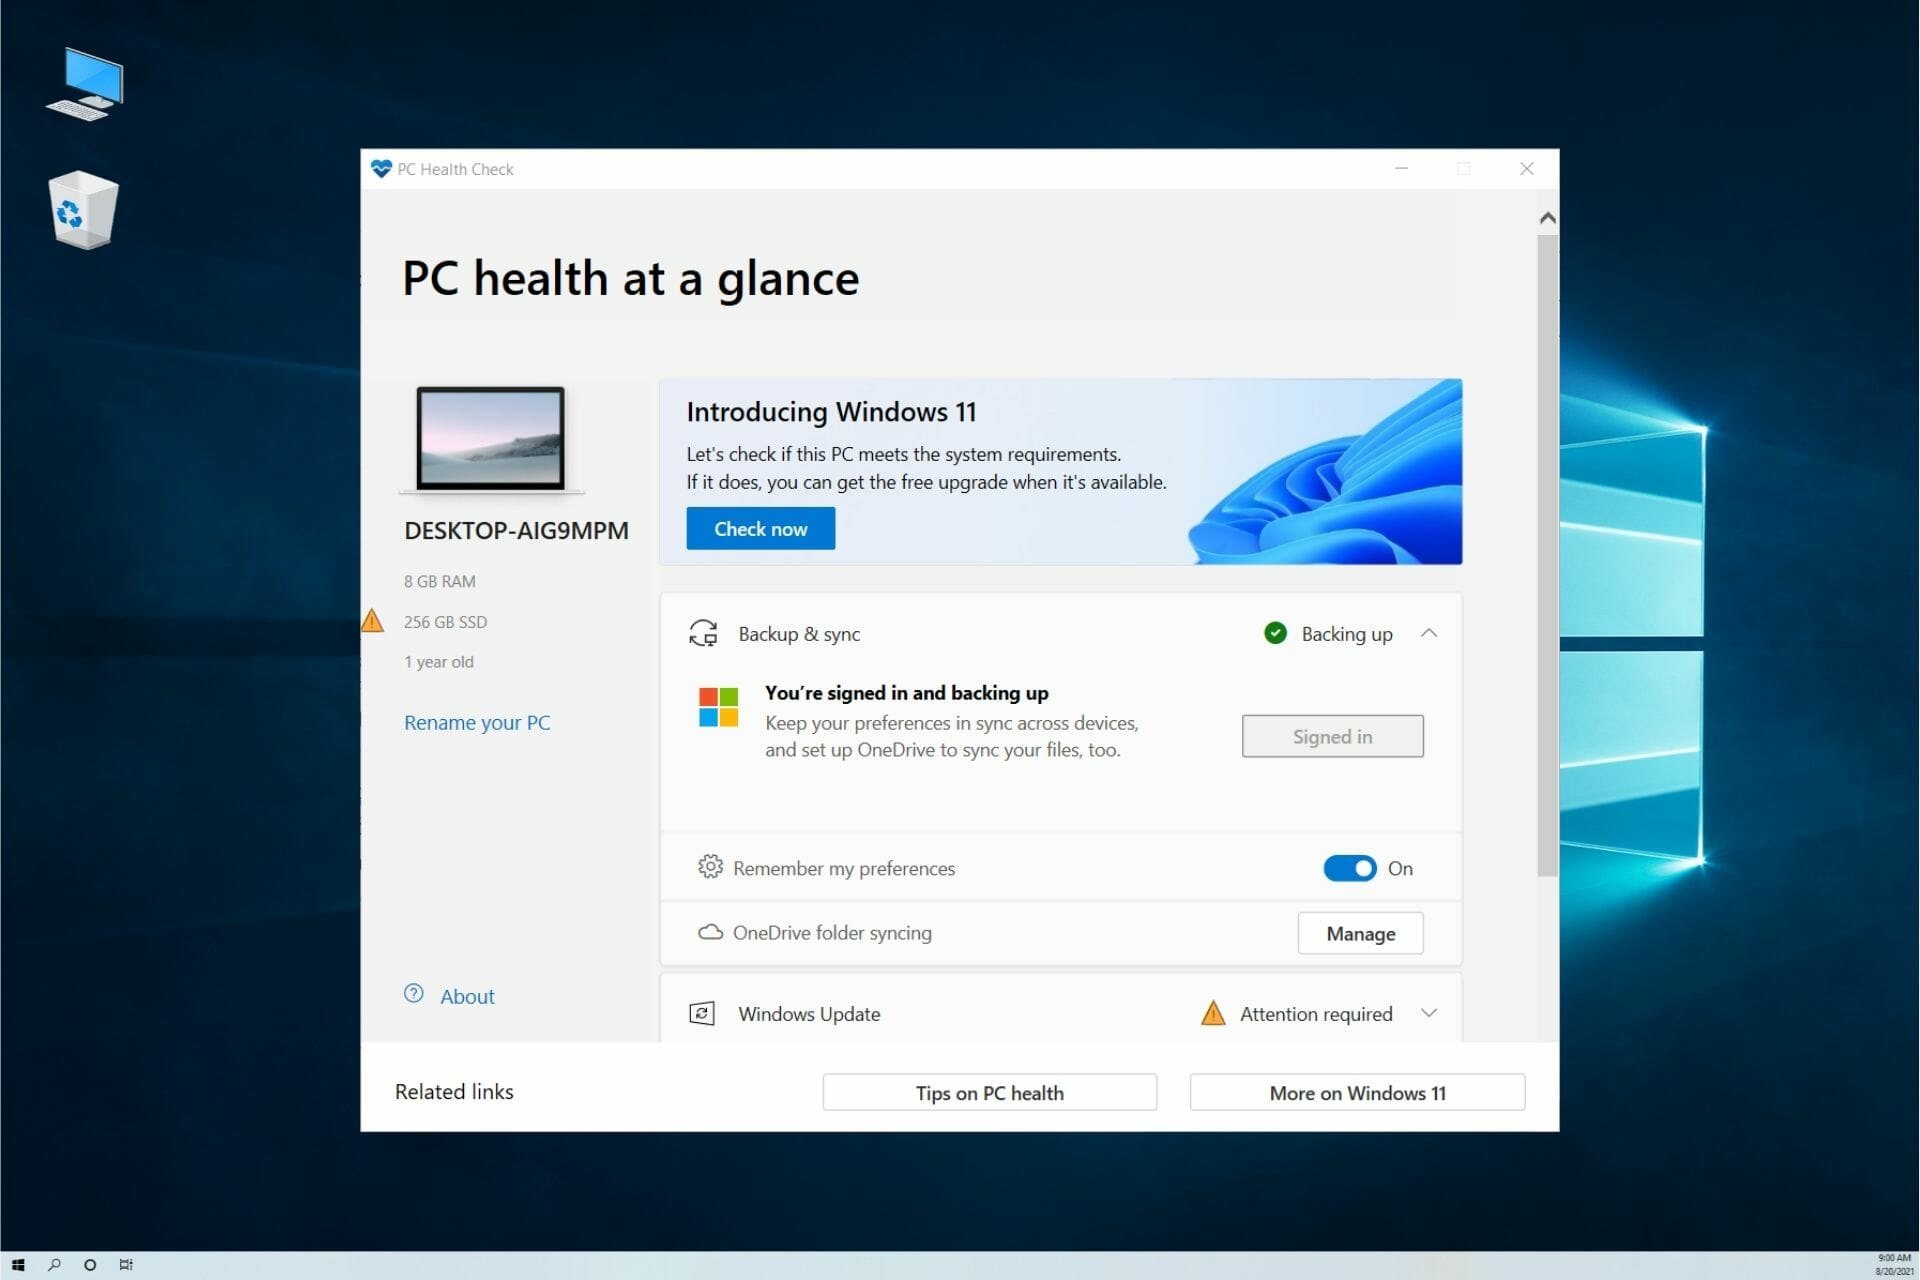
Task: Select the About menu item
Action: coord(466,996)
